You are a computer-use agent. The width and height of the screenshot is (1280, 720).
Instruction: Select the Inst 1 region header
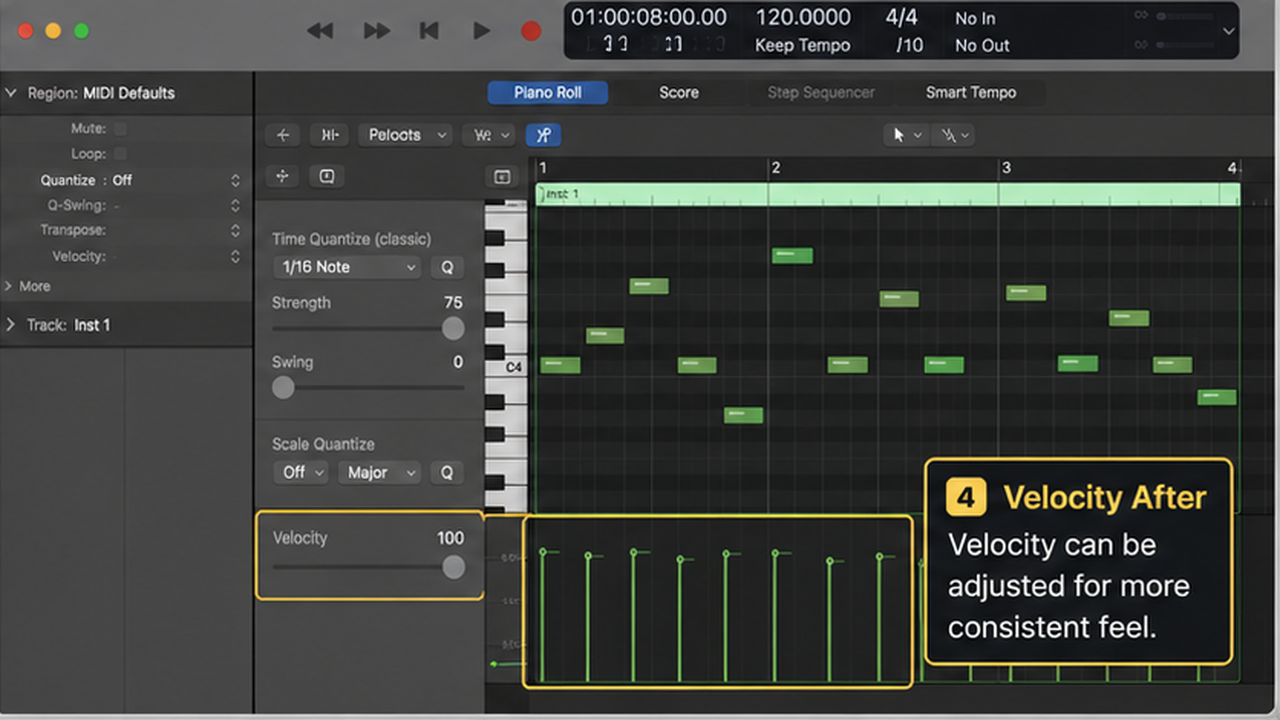(x=888, y=194)
